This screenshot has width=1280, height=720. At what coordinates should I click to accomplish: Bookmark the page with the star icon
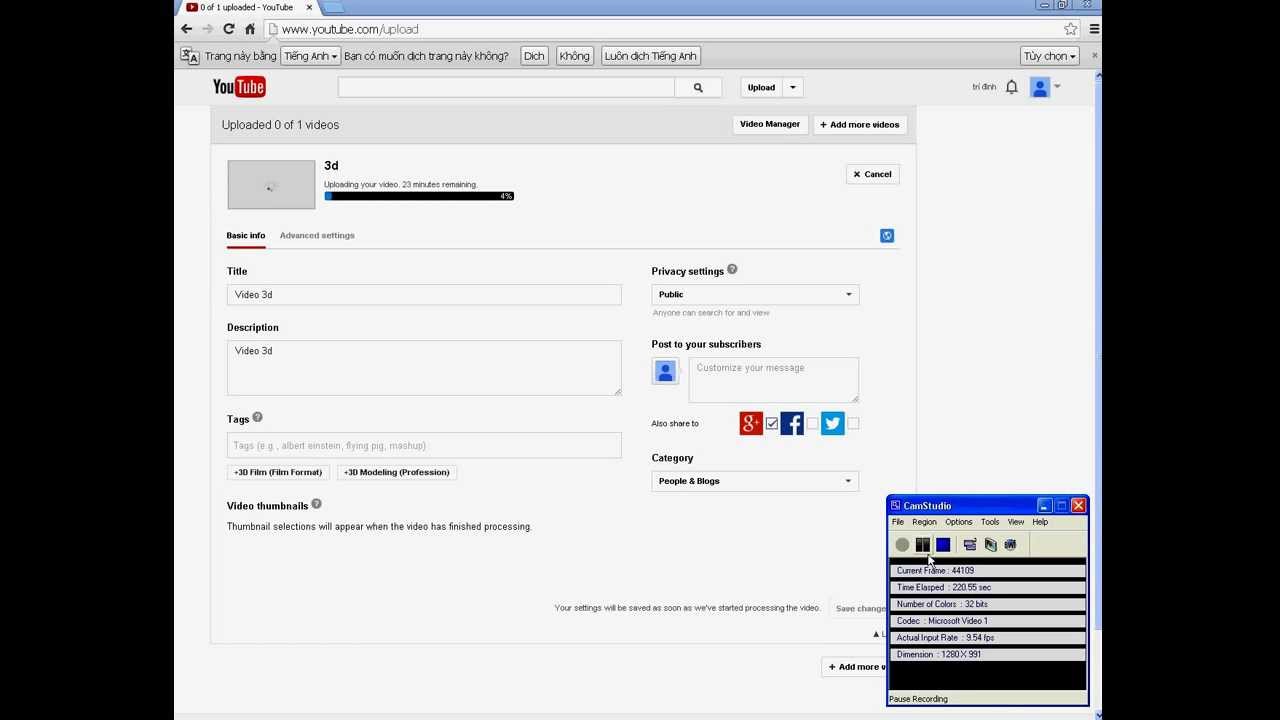1071,29
